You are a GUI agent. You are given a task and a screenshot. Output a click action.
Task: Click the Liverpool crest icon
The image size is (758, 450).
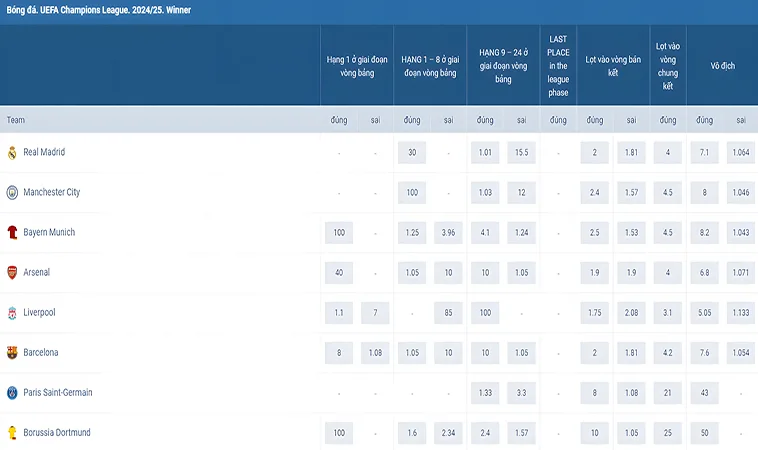point(12,313)
